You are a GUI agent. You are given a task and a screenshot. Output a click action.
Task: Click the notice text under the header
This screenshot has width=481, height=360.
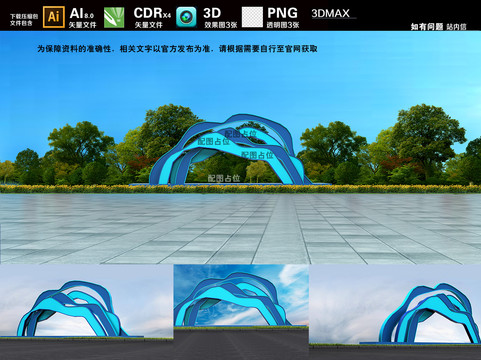point(177,49)
